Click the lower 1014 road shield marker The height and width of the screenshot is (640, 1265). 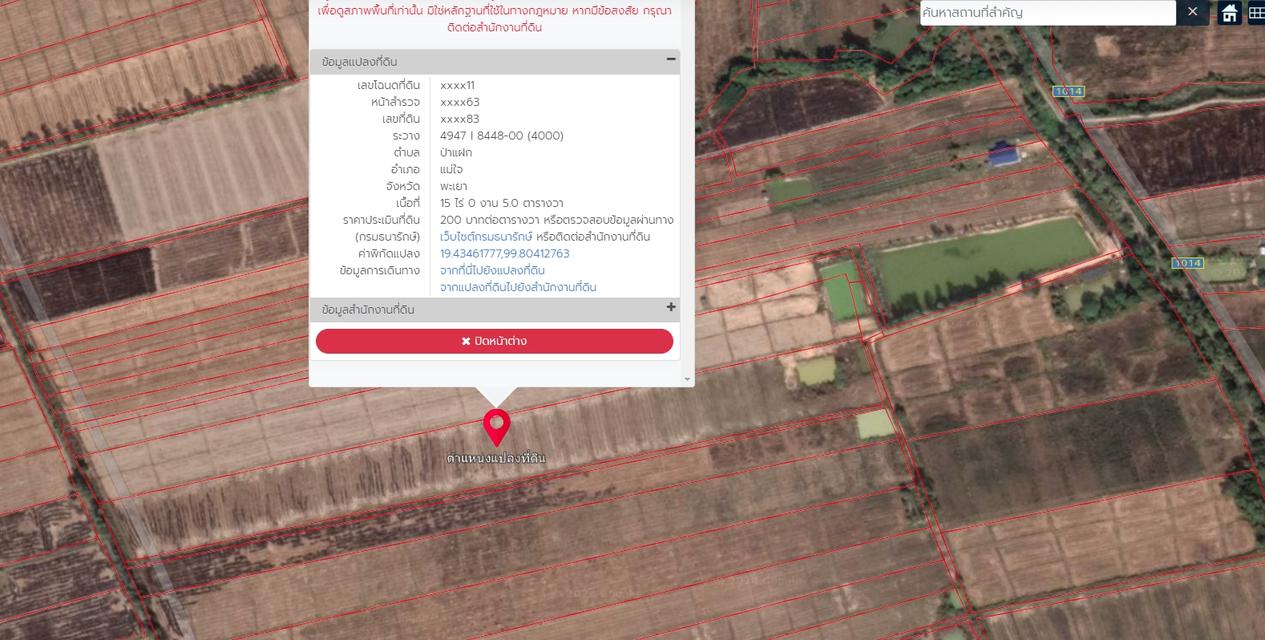1187,263
